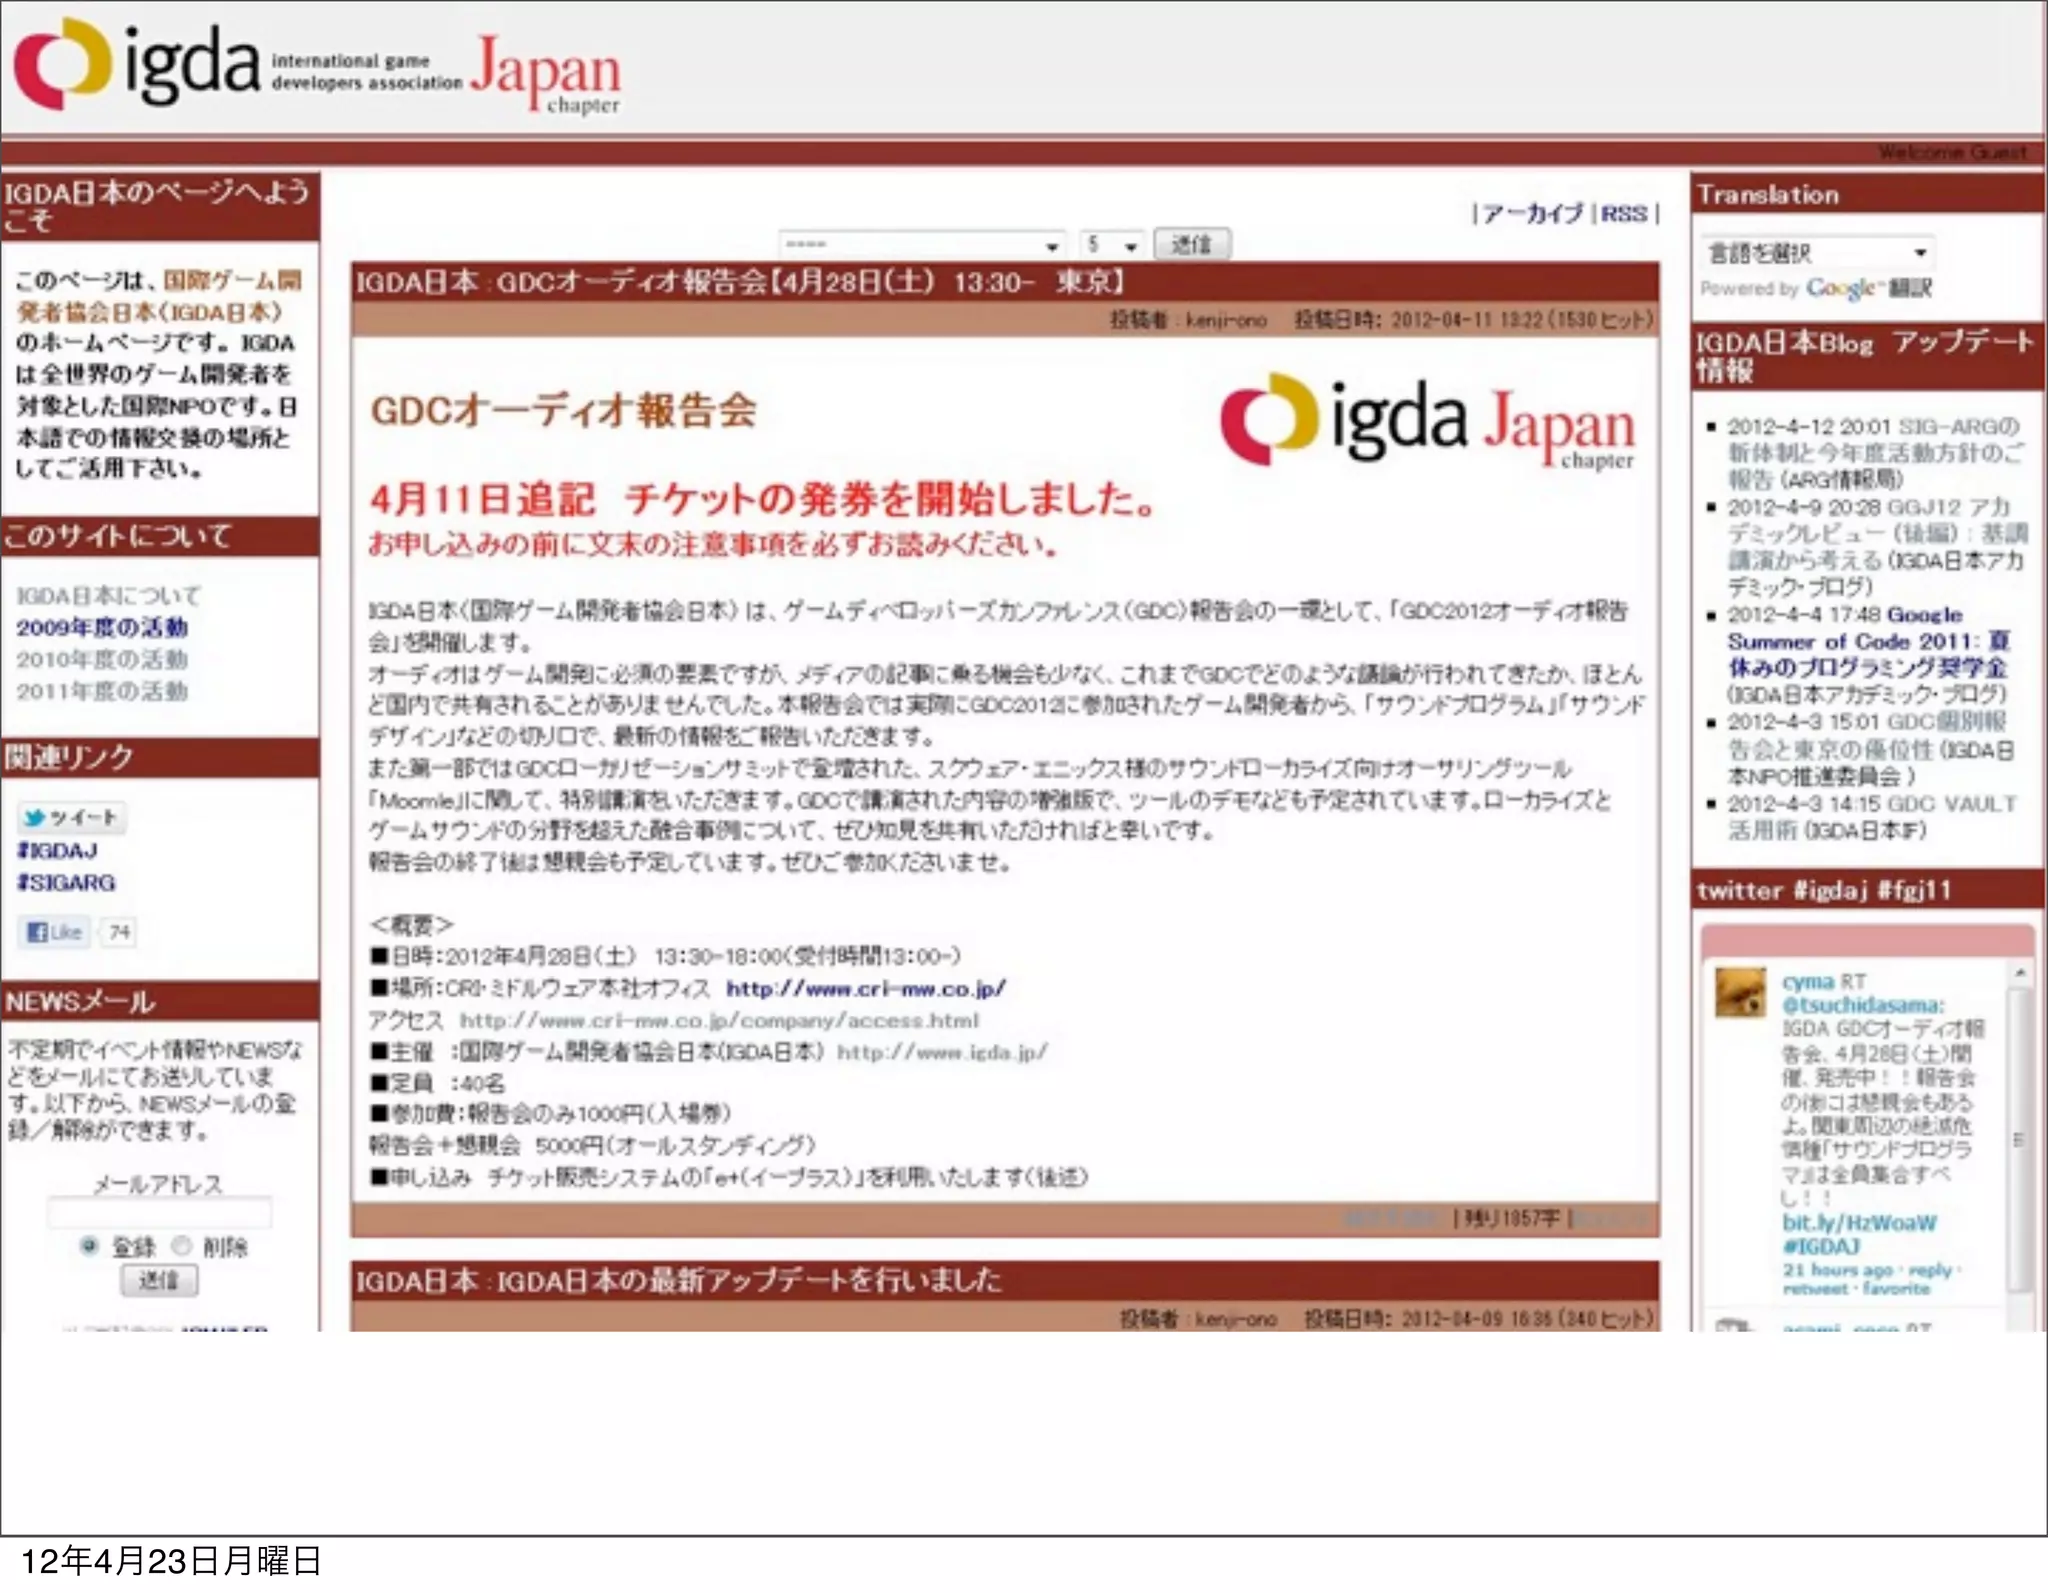The width and height of the screenshot is (2048, 1593).
Task: Open the 言語を選択 language dropdown
Action: tap(1817, 252)
